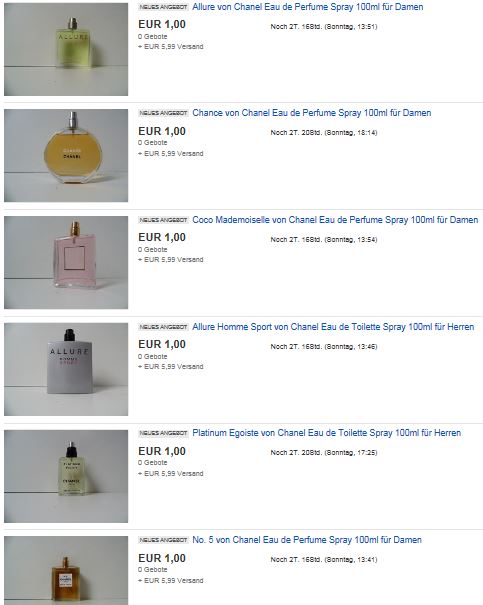
Task: Click the Neues Angebot badge beside Chance
Action: coord(163,113)
